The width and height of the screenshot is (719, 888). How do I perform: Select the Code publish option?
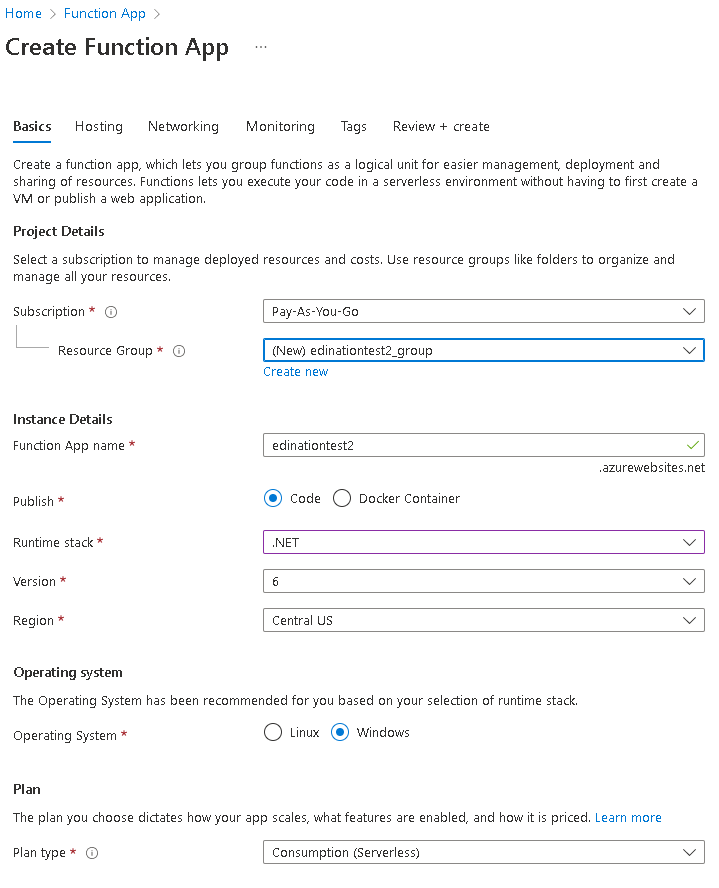pos(270,498)
